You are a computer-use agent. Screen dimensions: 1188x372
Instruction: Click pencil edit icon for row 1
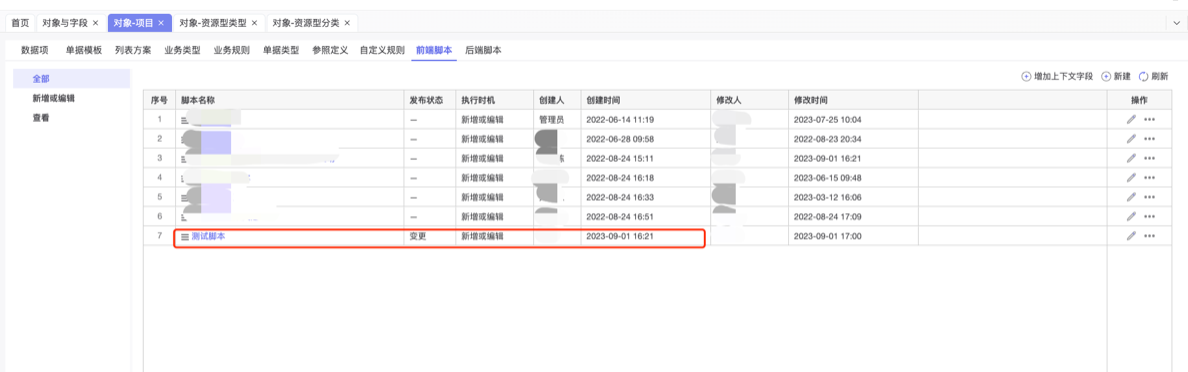click(x=1131, y=119)
